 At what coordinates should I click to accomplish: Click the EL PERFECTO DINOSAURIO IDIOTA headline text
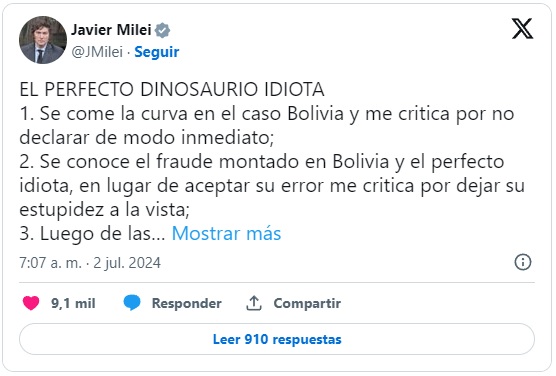coord(172,89)
